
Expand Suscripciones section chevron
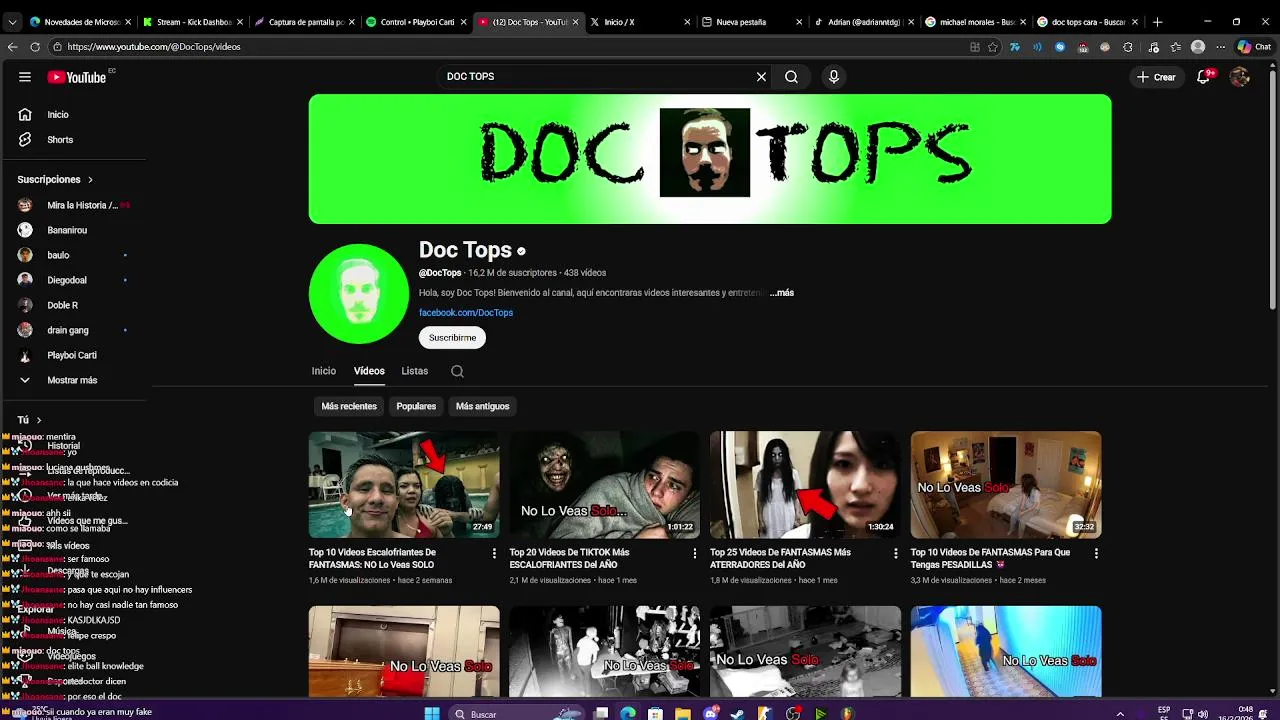coord(90,180)
